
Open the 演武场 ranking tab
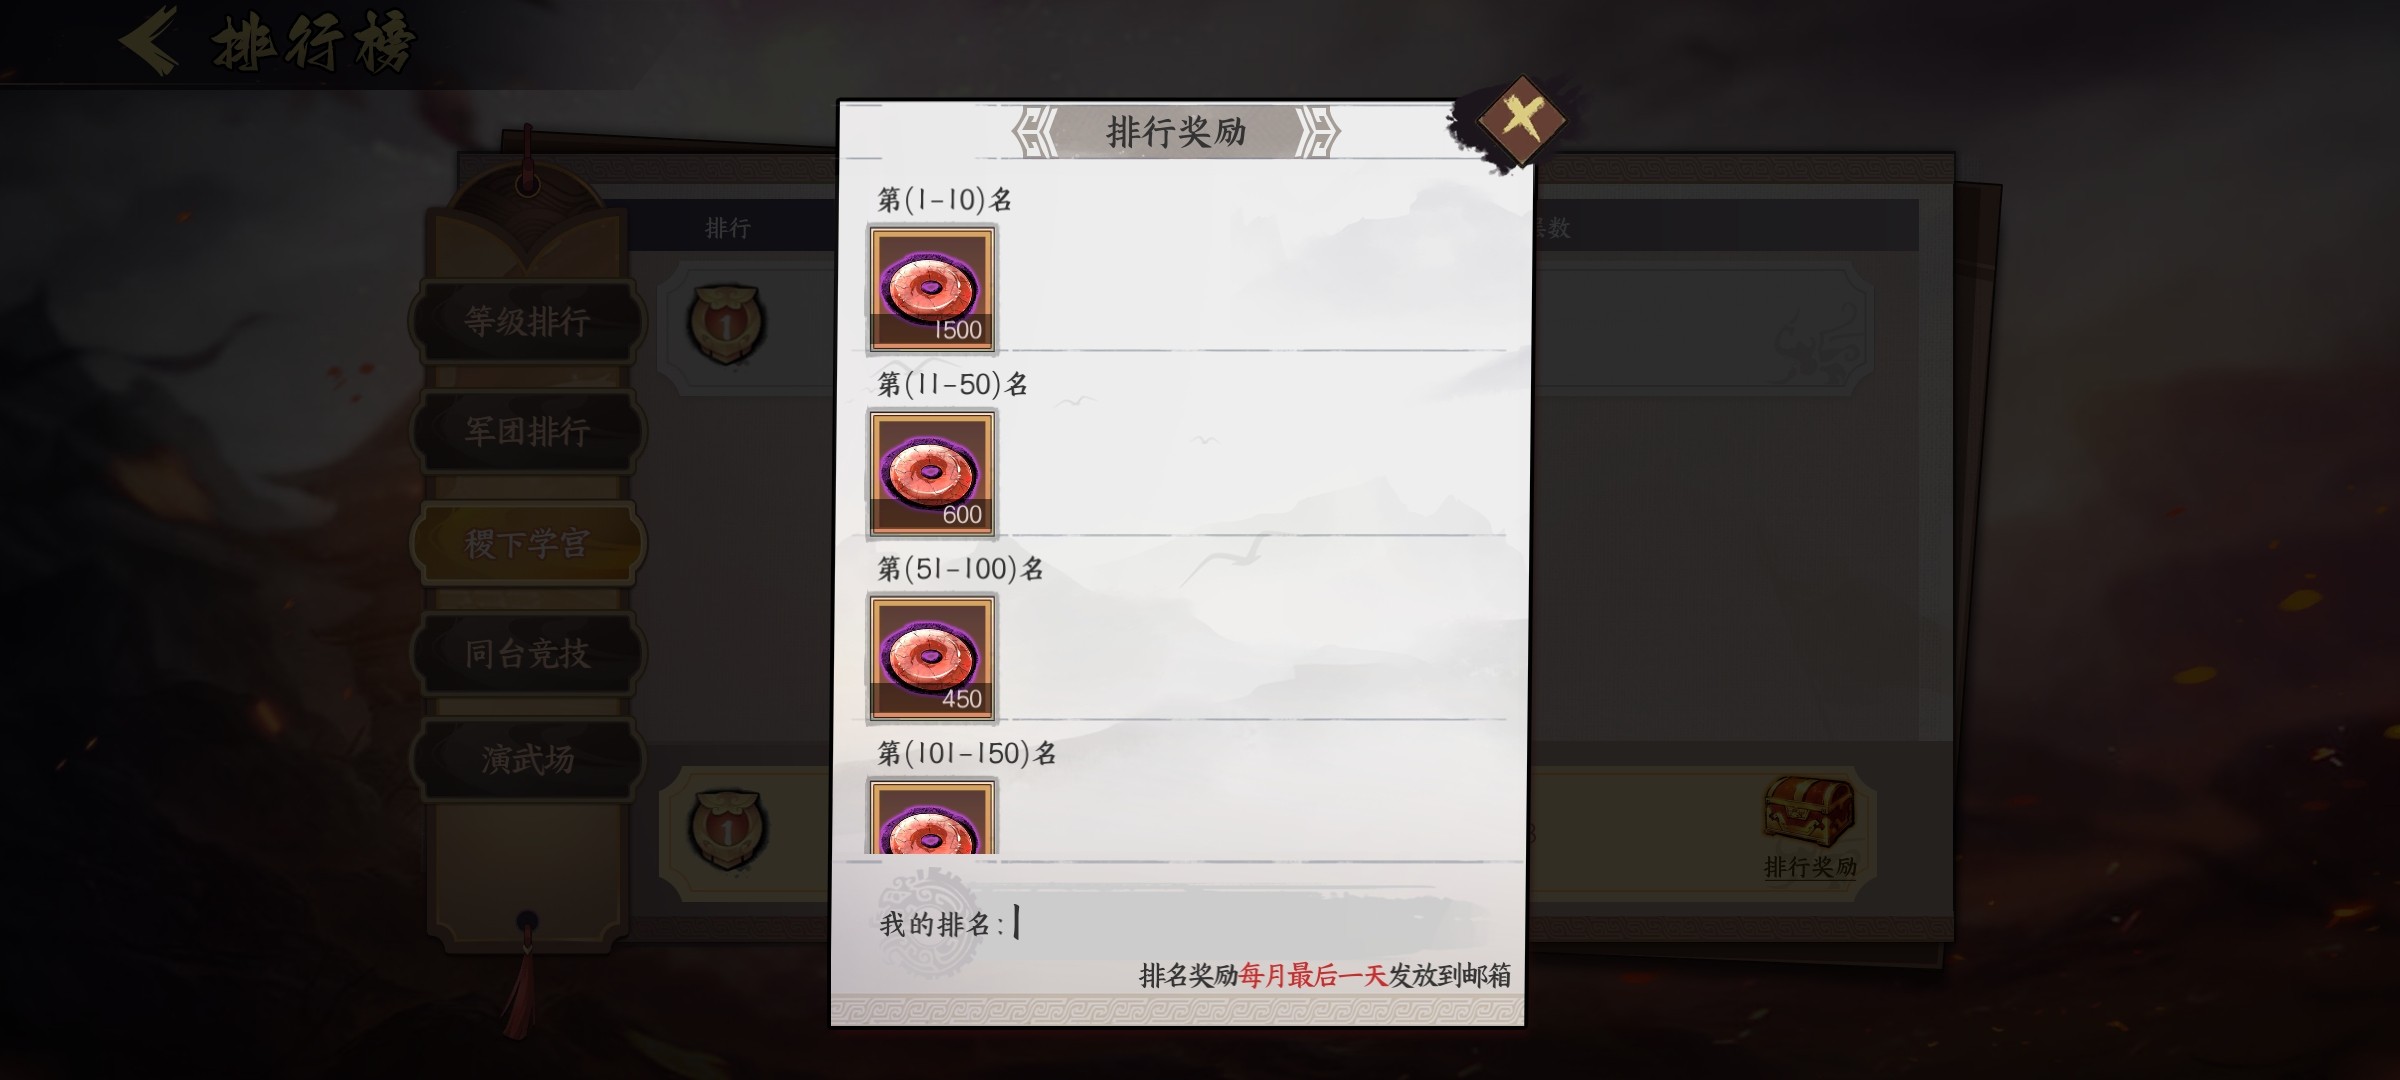527,759
